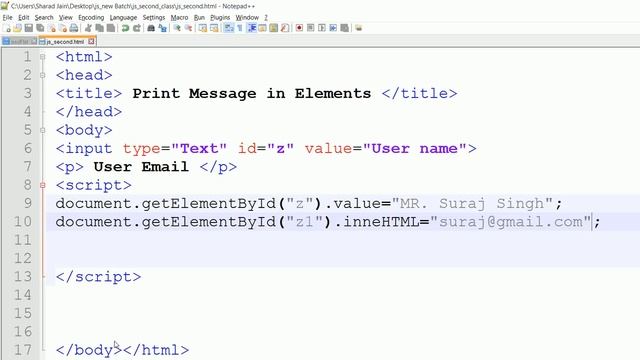Click the </html> closing tag on line 17
This screenshot has width=640, height=360.
156,350
